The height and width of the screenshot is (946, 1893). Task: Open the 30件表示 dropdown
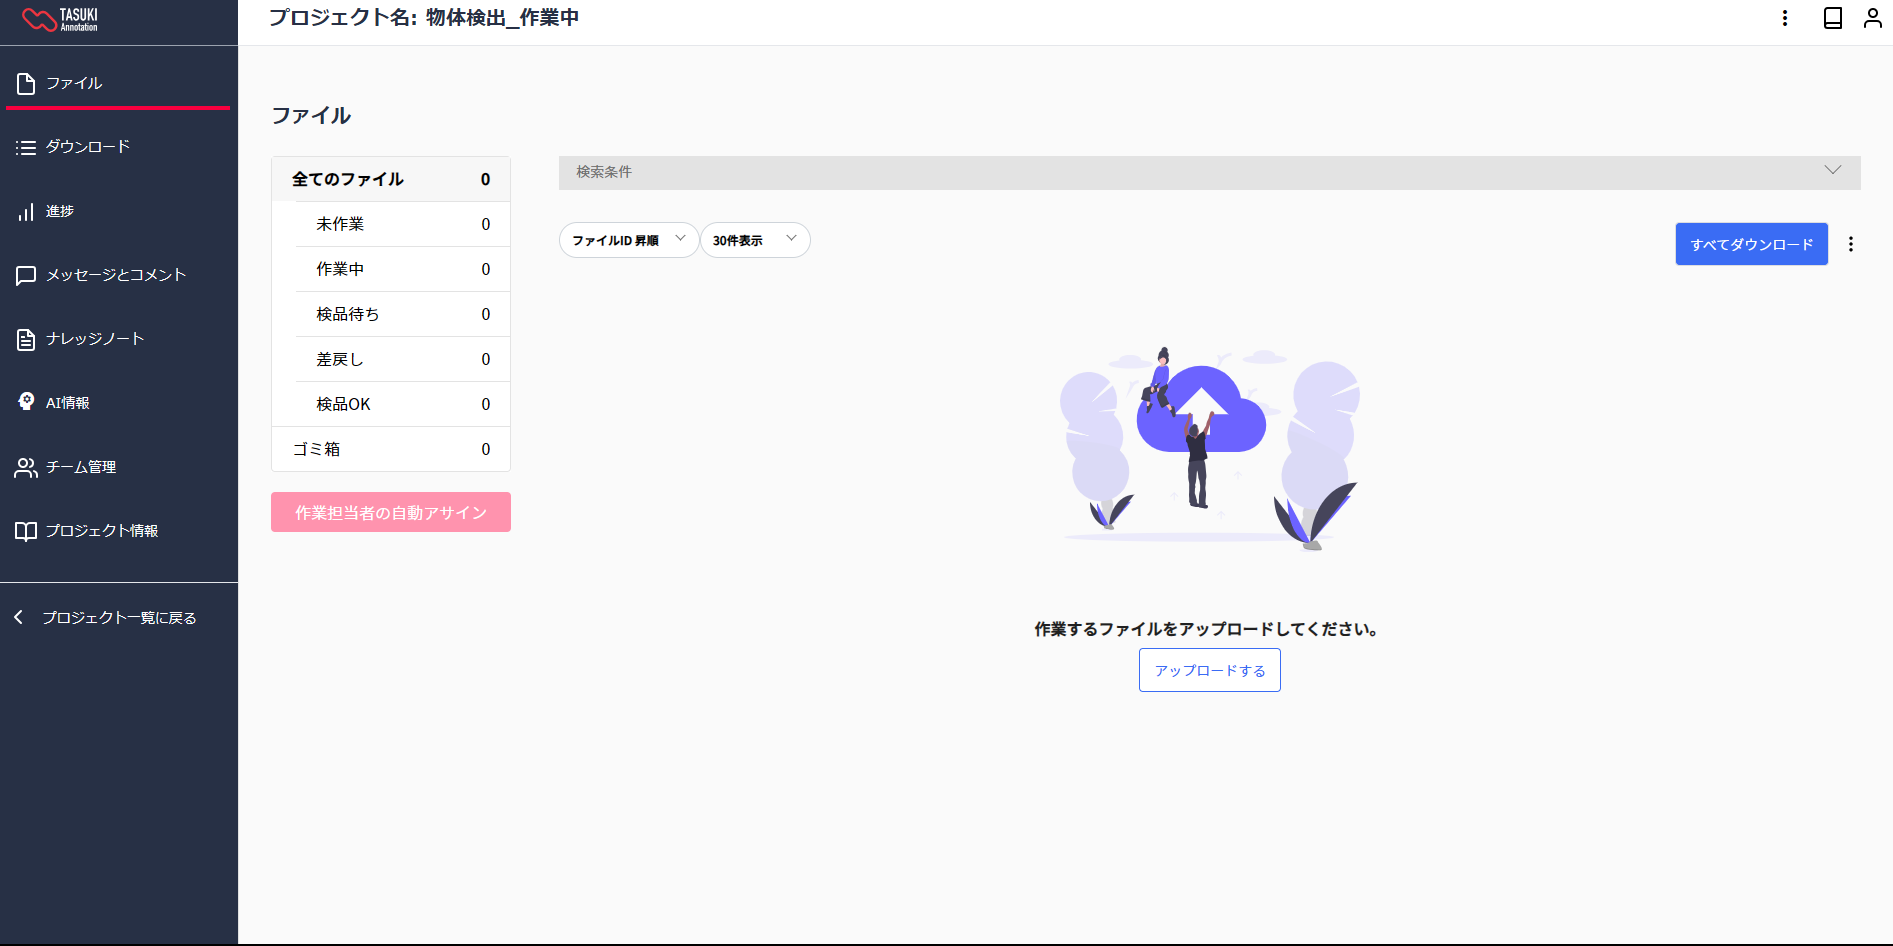click(x=755, y=240)
